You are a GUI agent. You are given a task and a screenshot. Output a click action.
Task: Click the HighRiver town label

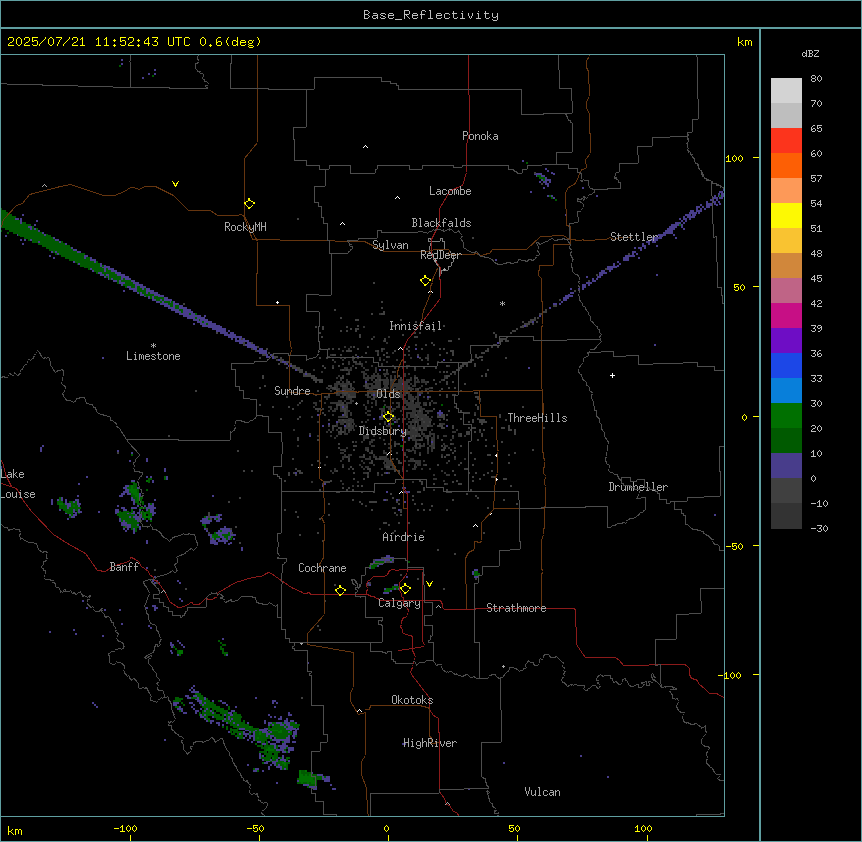point(430,743)
